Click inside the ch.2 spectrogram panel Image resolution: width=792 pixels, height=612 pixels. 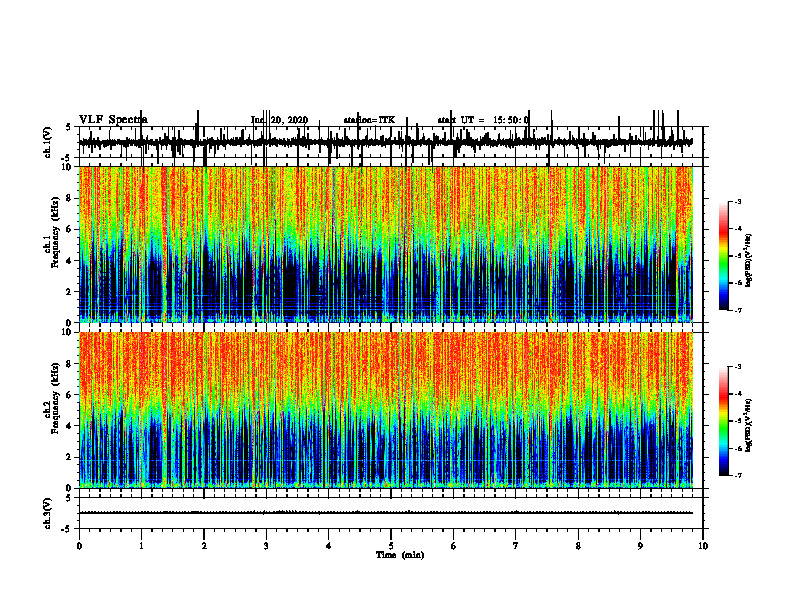pos(385,410)
